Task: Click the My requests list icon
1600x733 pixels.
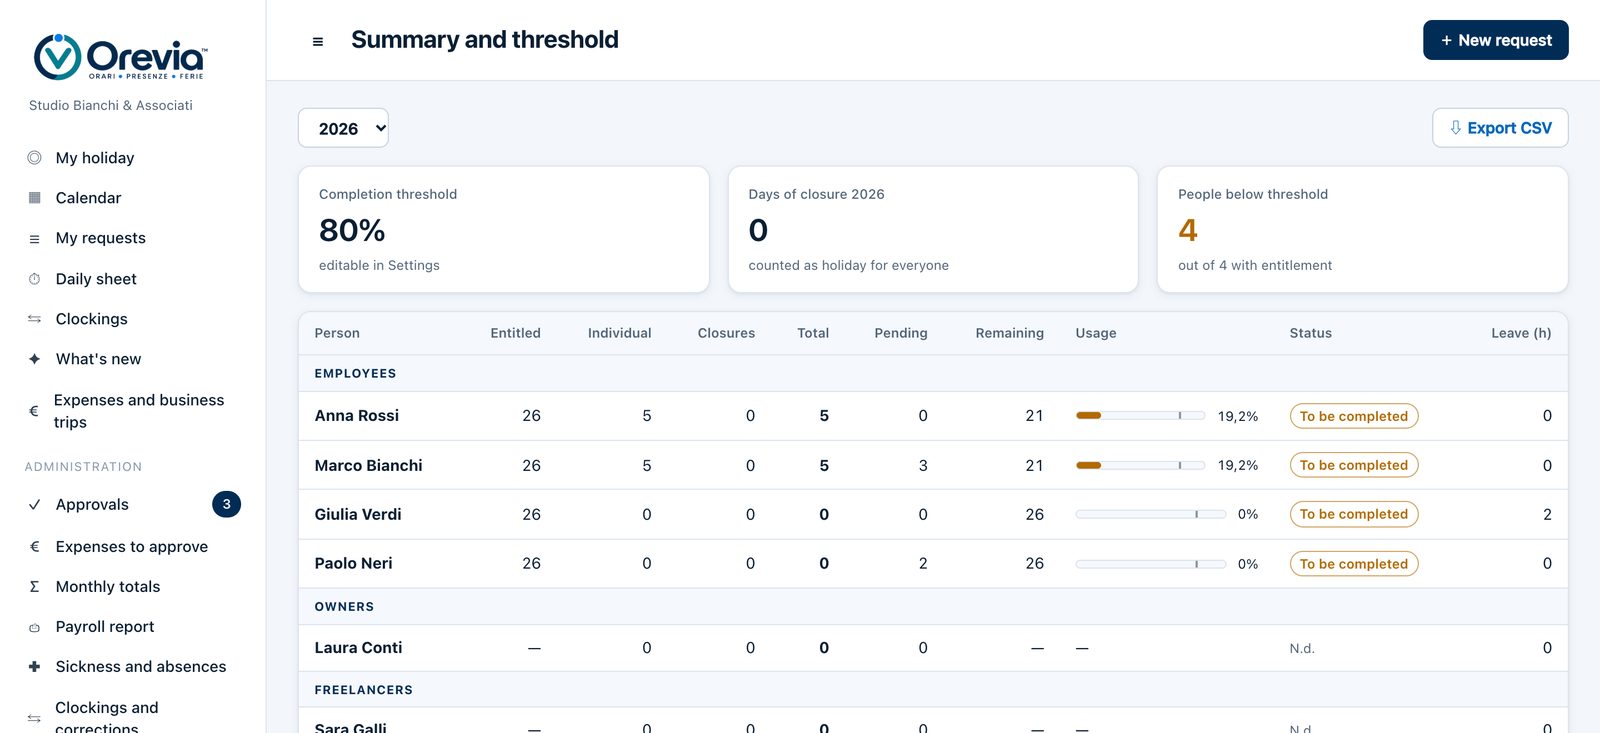Action: [34, 238]
